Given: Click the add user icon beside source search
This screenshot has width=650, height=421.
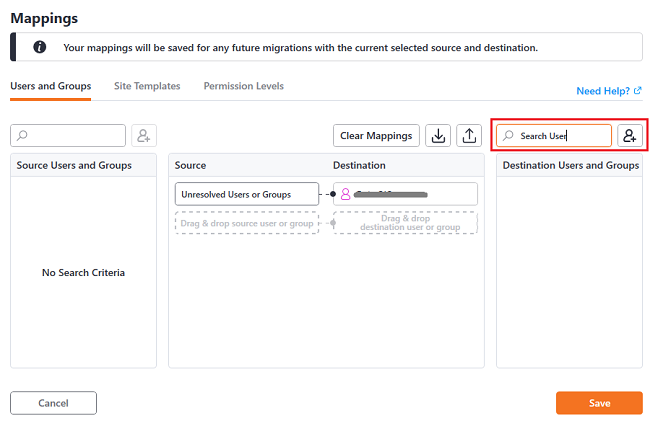Looking at the screenshot, I should click(144, 136).
